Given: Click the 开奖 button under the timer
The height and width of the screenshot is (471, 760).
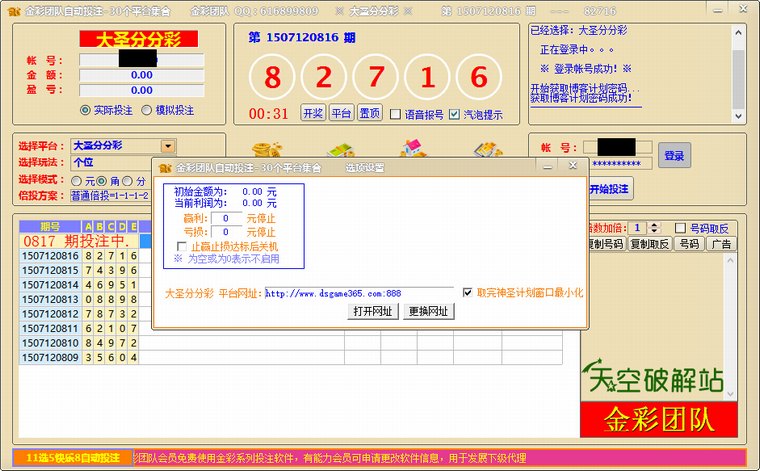Looking at the screenshot, I should [x=313, y=114].
